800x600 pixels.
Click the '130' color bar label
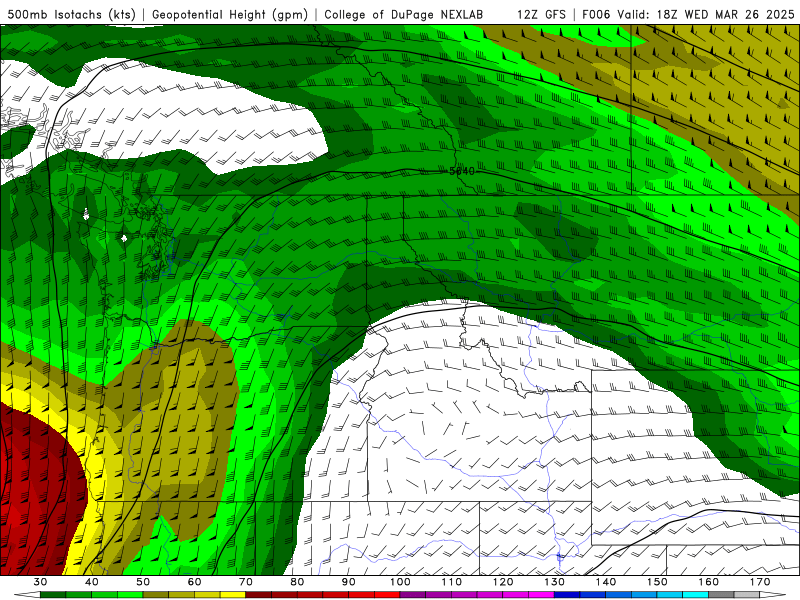click(x=555, y=582)
